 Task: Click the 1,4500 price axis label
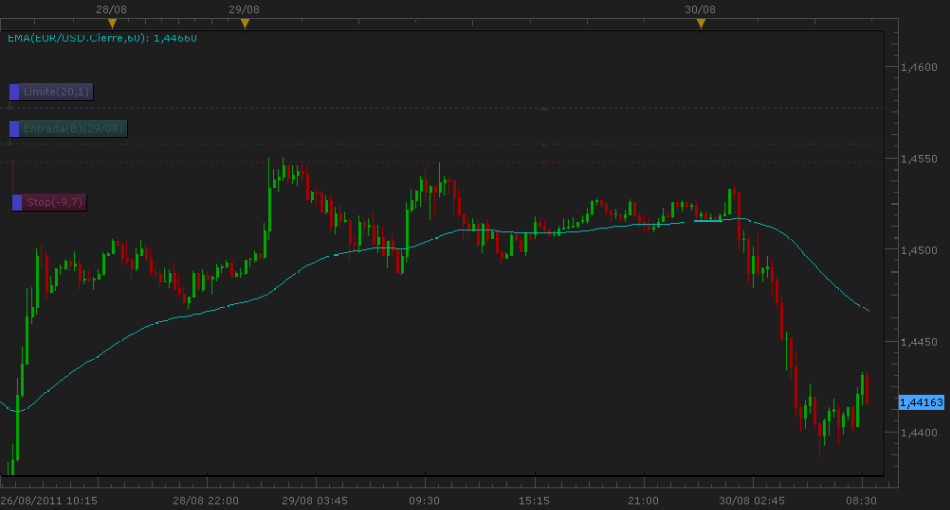[917, 250]
